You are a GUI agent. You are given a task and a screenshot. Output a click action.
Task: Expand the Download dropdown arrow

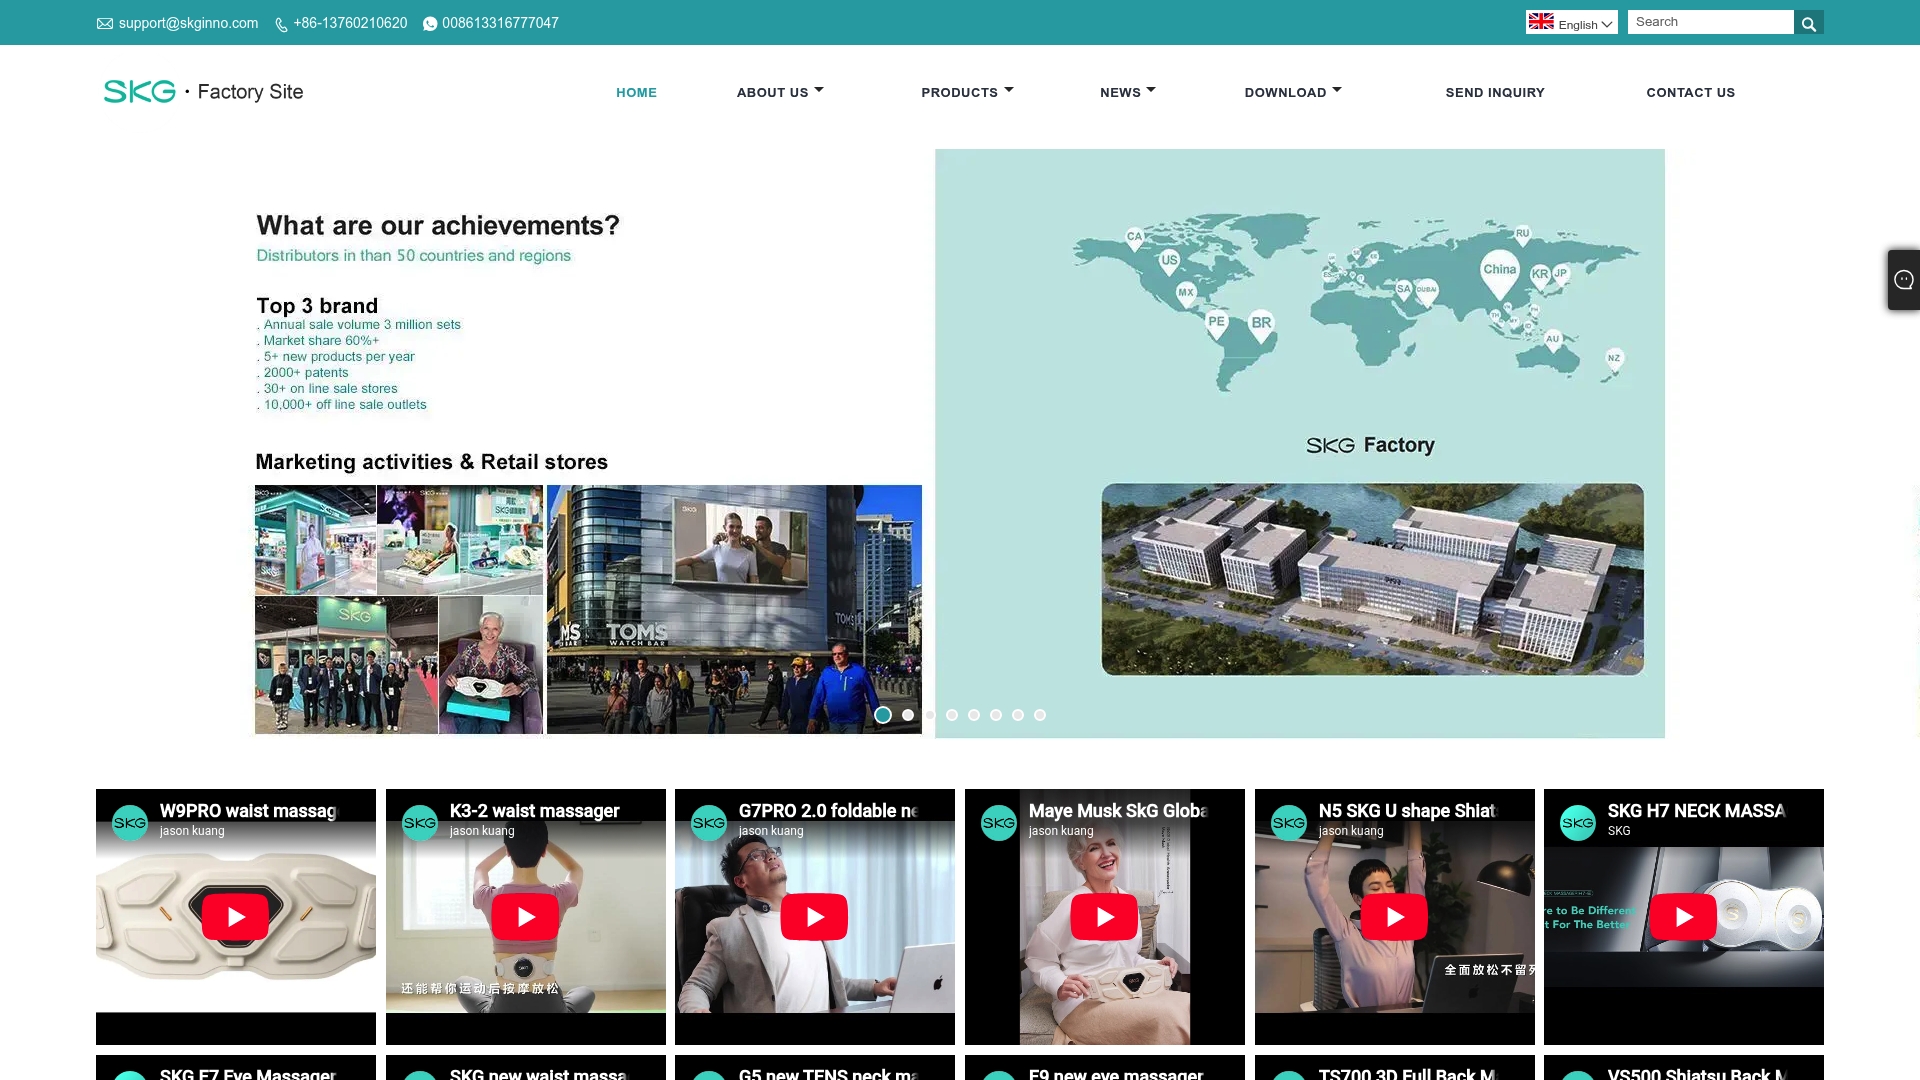[x=1337, y=90]
